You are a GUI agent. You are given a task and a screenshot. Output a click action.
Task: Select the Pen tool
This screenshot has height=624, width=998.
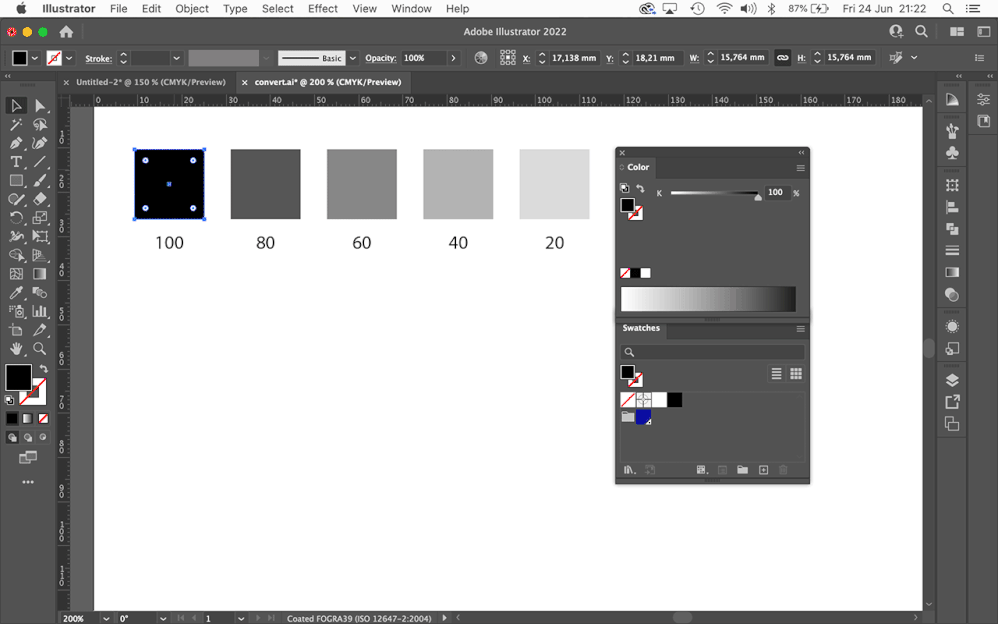(x=16, y=140)
